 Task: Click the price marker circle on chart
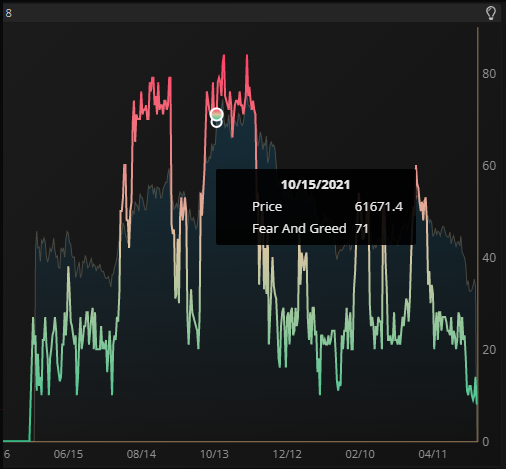pos(217,123)
